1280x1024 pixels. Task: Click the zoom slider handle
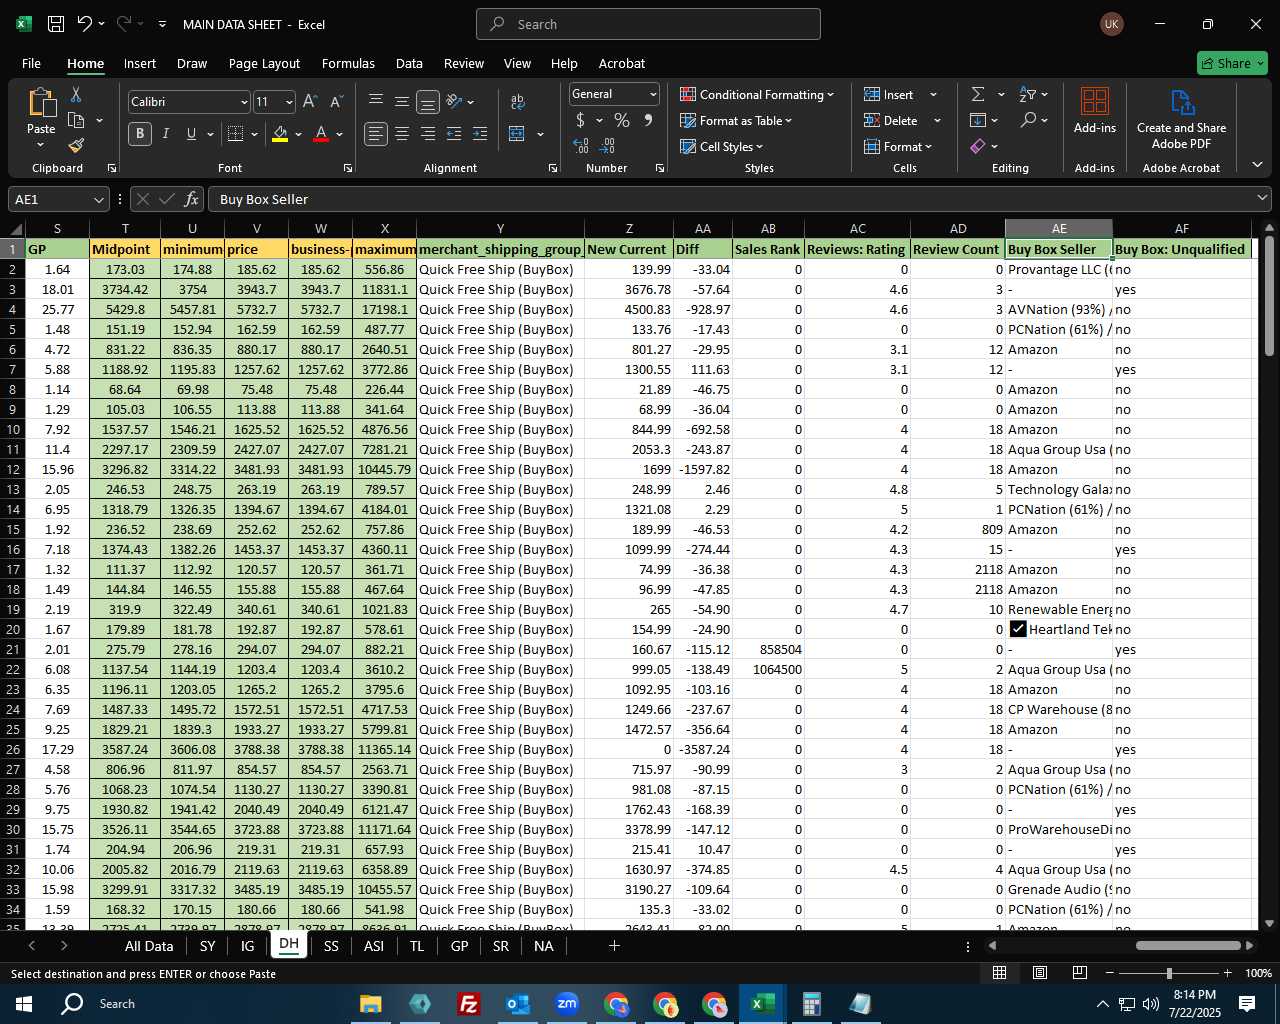[x=1169, y=973]
